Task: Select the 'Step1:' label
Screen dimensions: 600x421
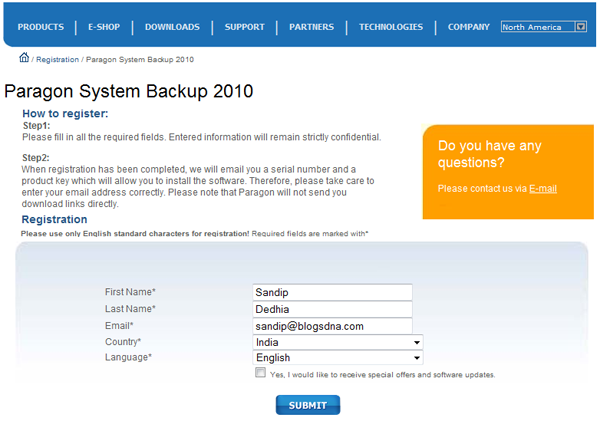Action: tap(36, 126)
